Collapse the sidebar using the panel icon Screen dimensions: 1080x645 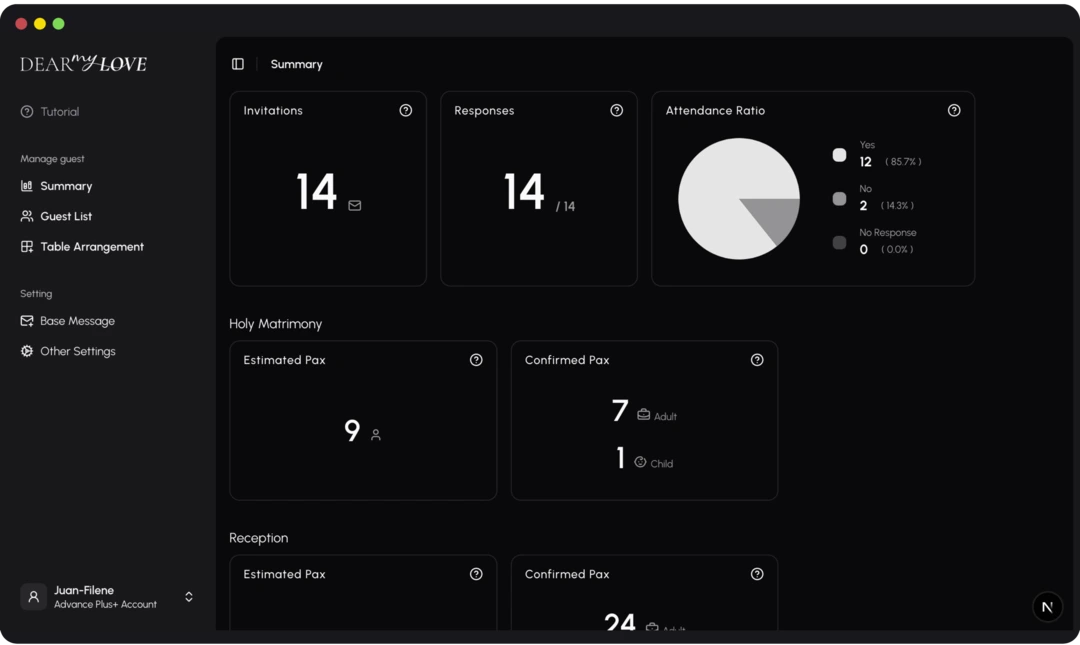point(237,63)
